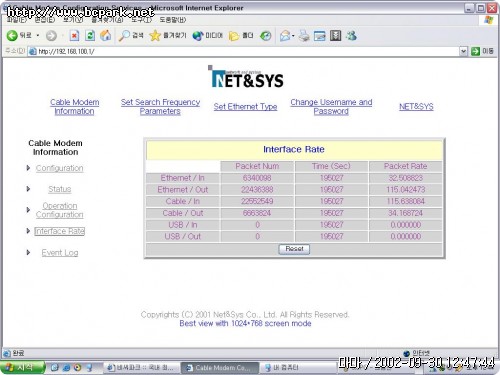Click the NET&SYS logo image
The width and height of the screenshot is (500, 375).
(247, 77)
